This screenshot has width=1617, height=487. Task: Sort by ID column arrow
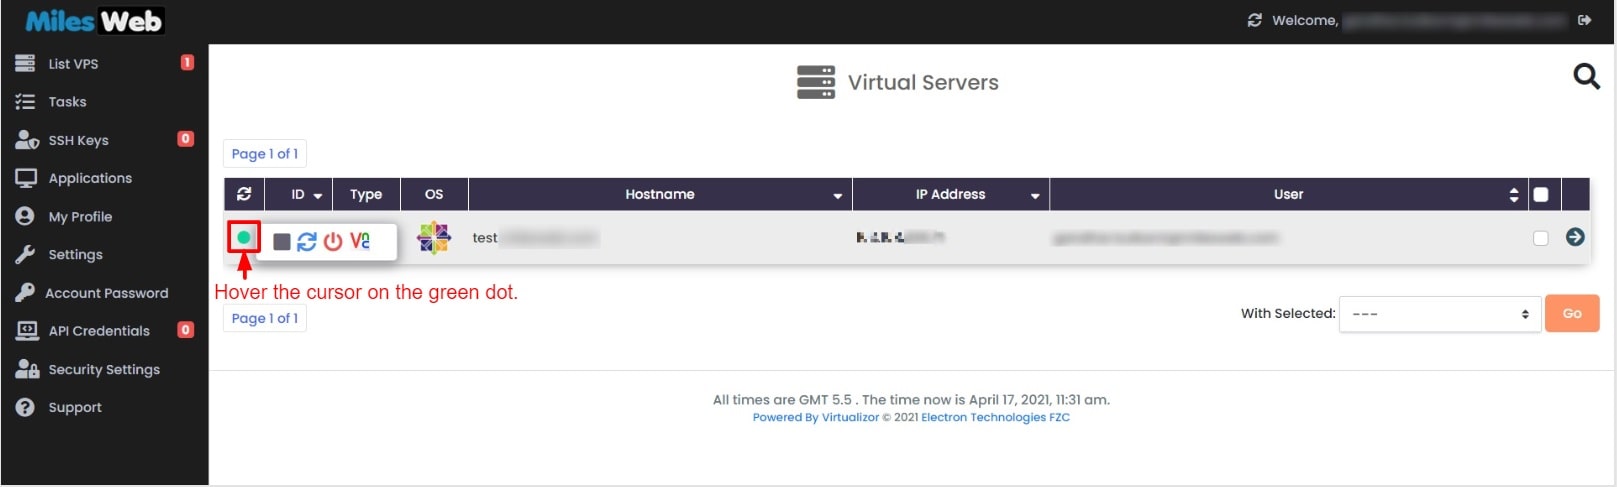(318, 196)
